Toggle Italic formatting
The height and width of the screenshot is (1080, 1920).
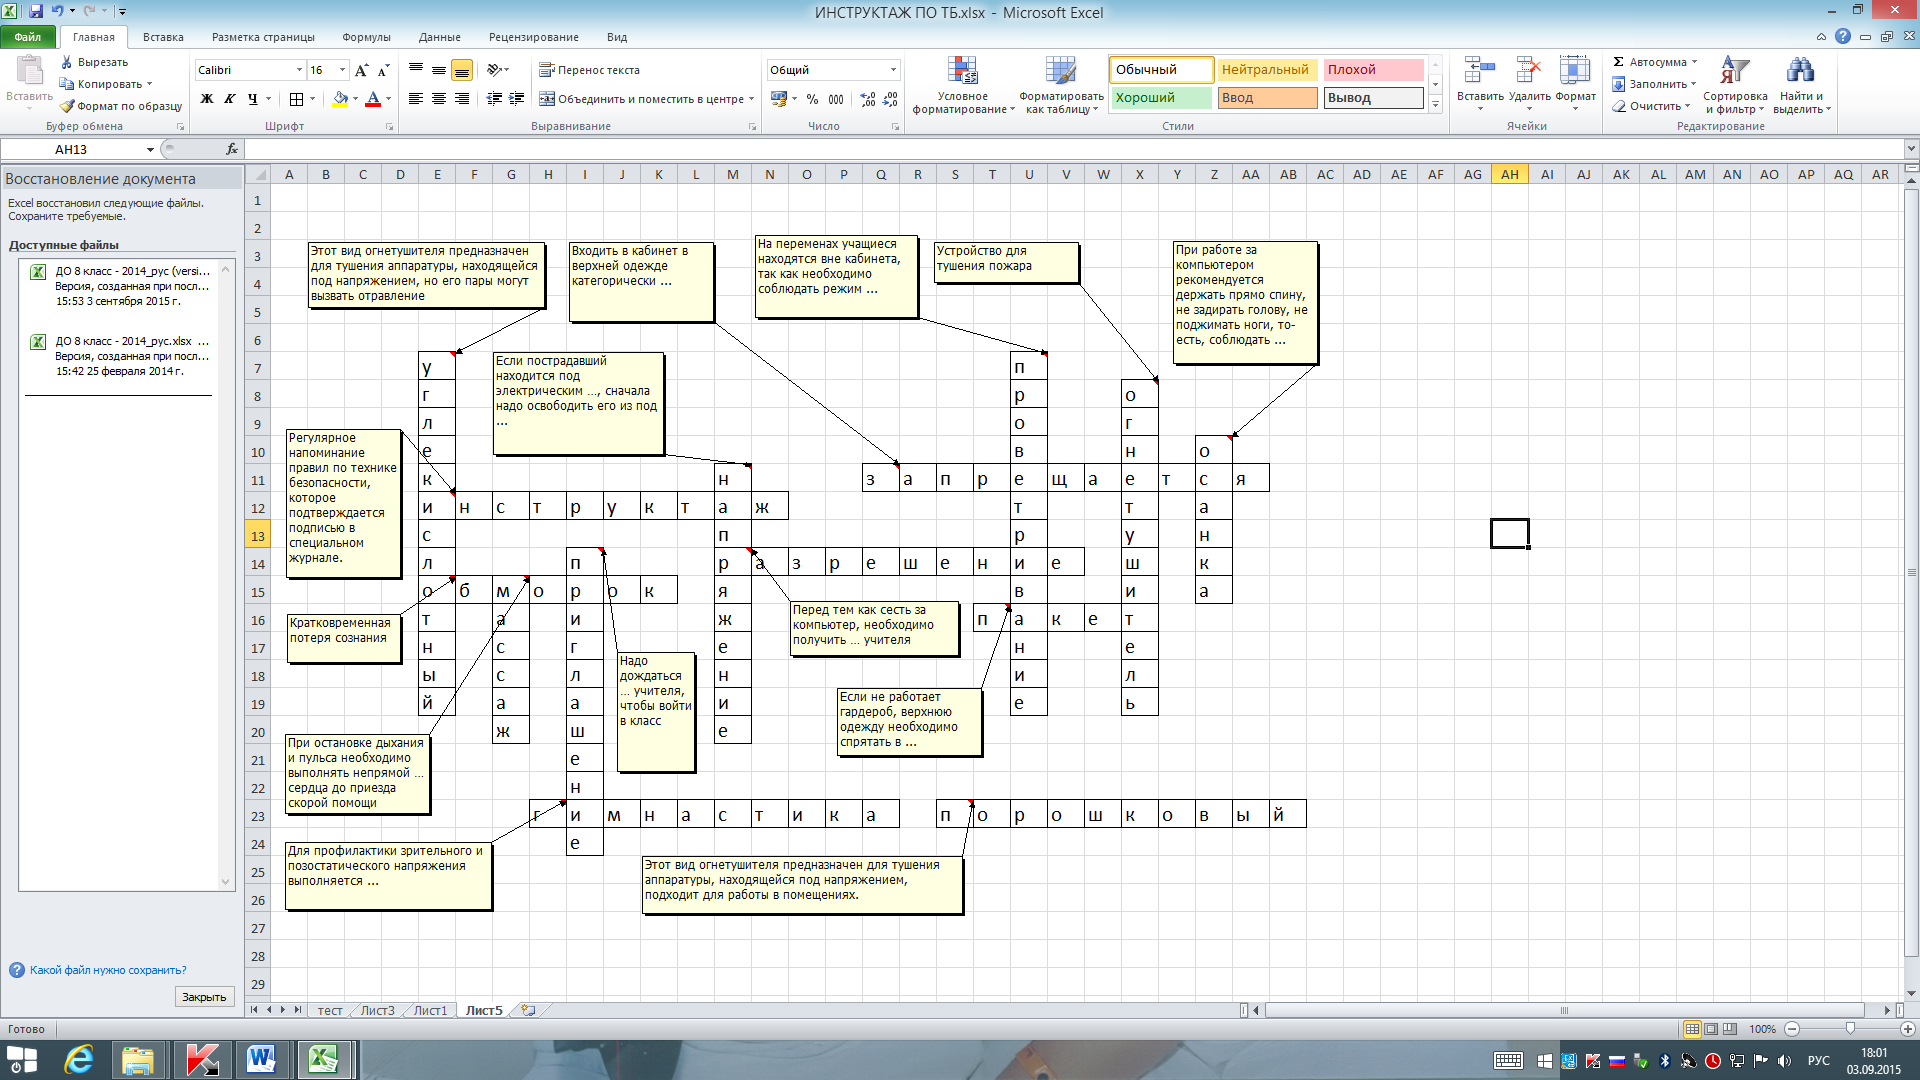pos(230,99)
